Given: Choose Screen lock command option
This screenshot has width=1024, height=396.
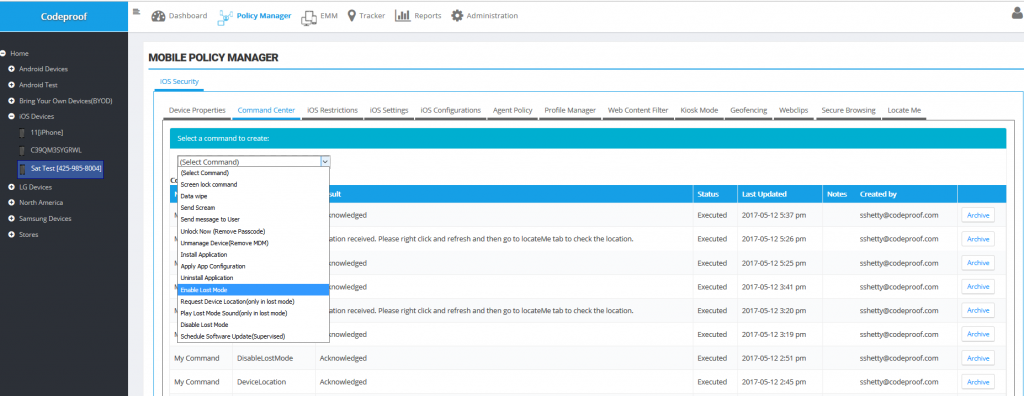Looking at the screenshot, I should 253,184.
